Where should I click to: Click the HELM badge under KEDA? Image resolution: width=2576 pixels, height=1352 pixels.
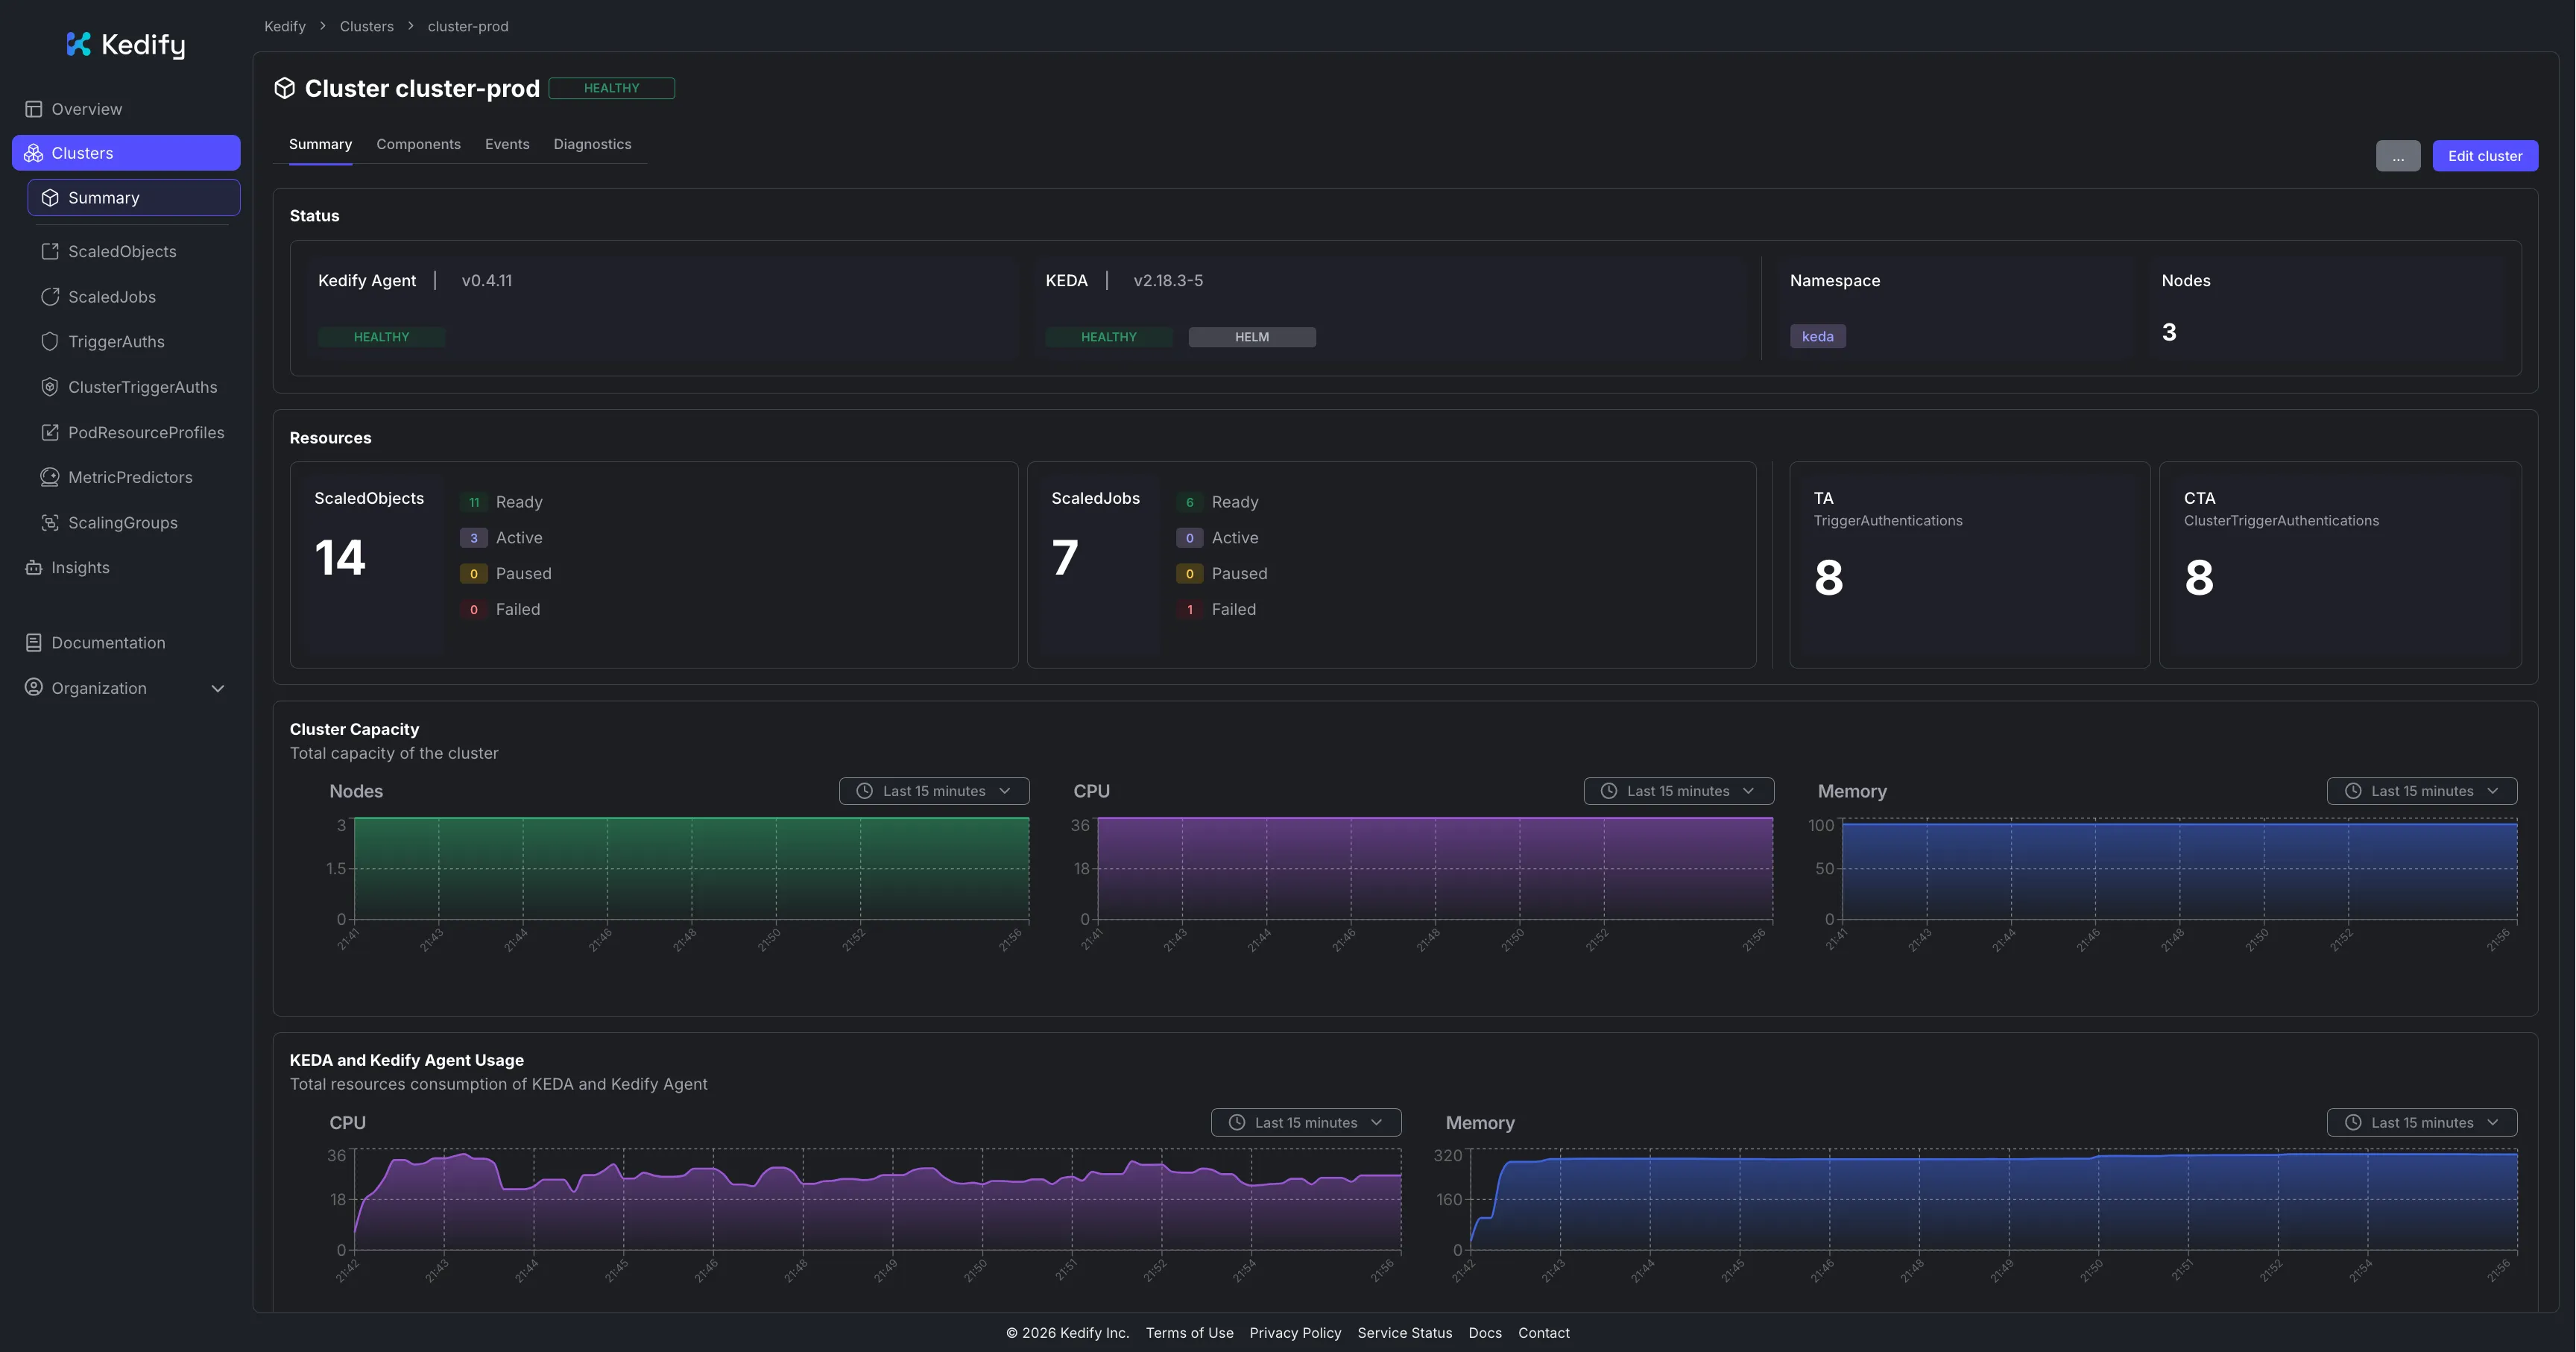(x=1251, y=337)
